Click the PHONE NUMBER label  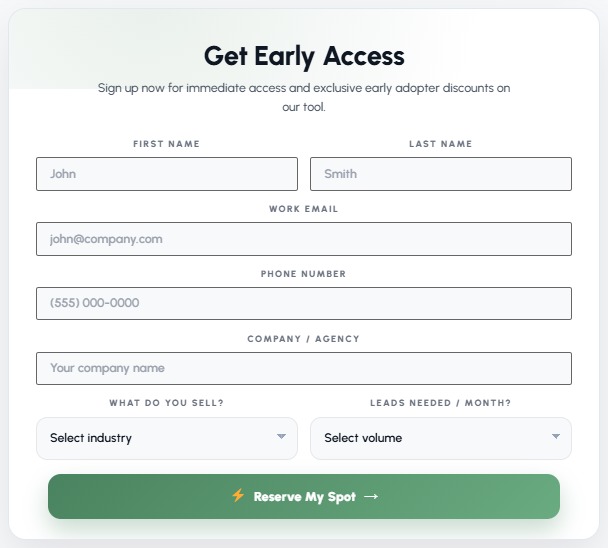pyautogui.click(x=304, y=274)
